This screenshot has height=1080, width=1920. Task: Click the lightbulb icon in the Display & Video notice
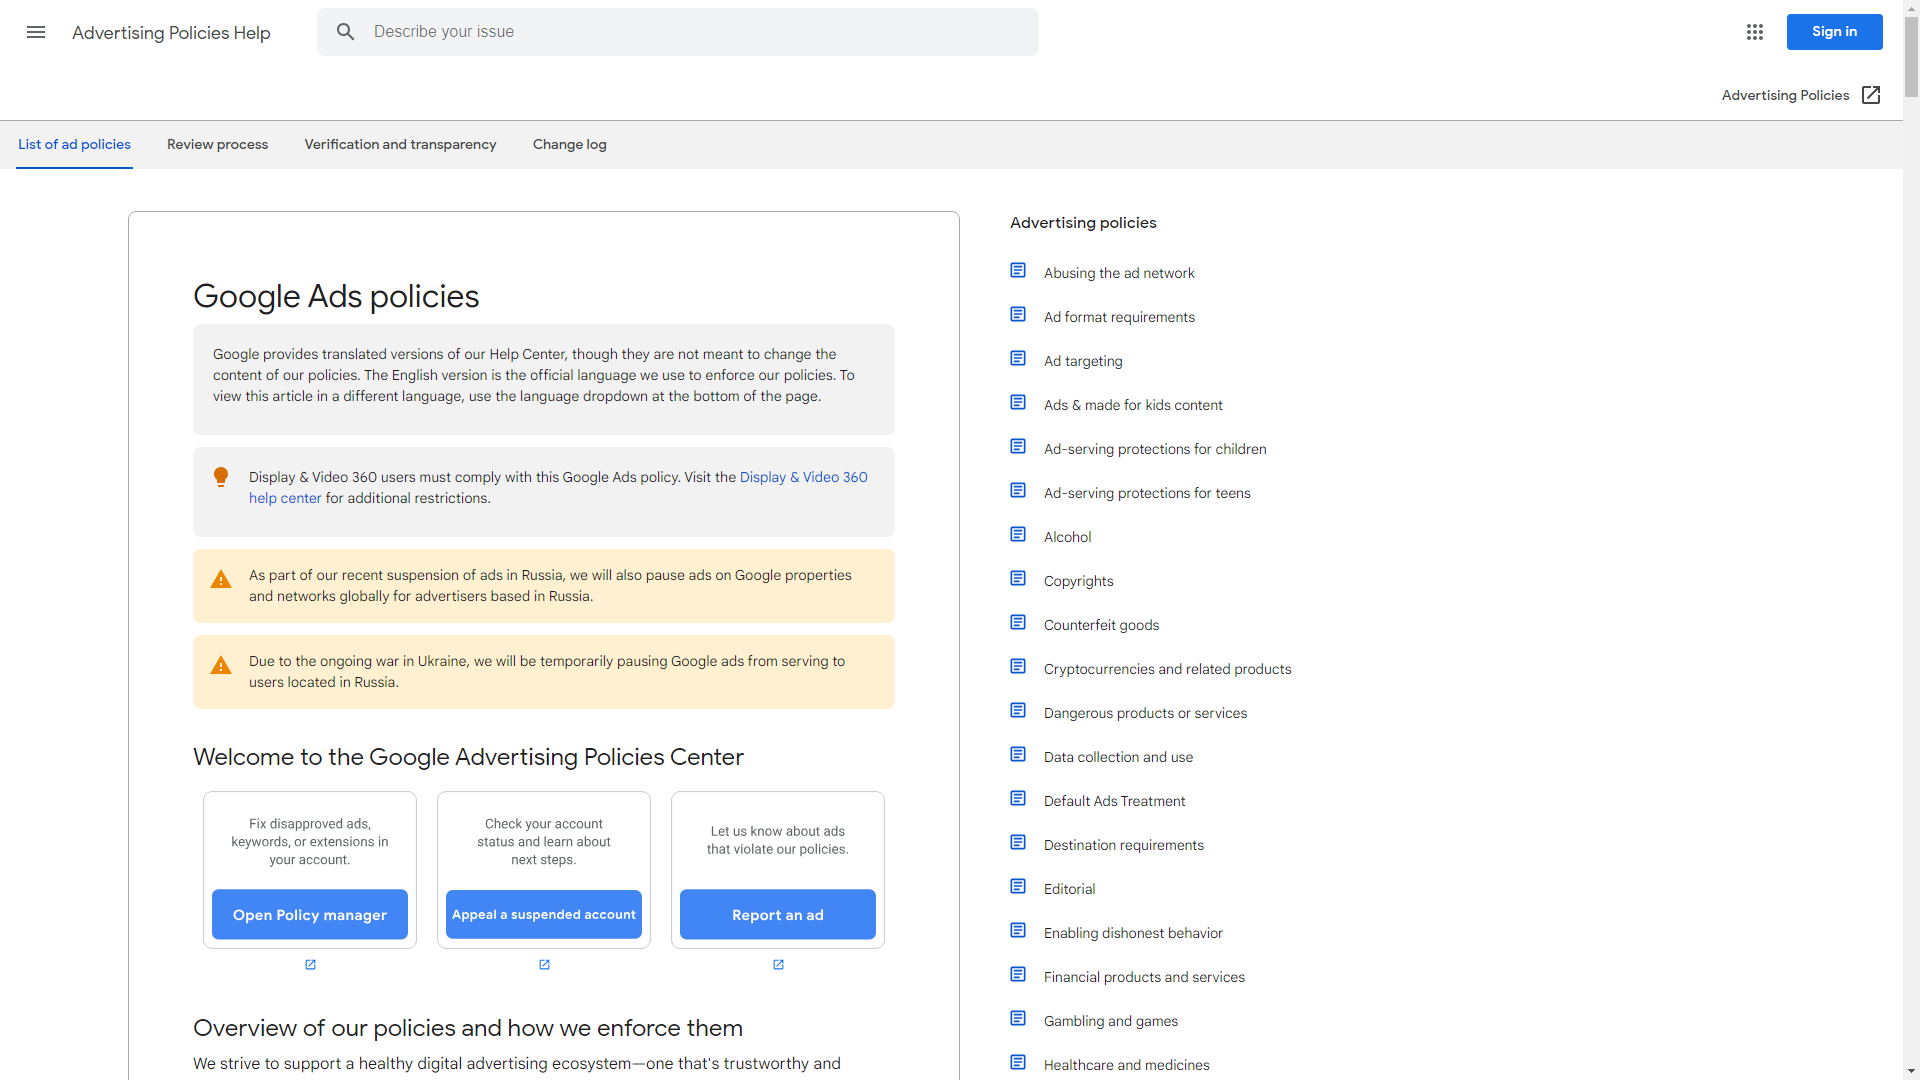click(x=221, y=477)
